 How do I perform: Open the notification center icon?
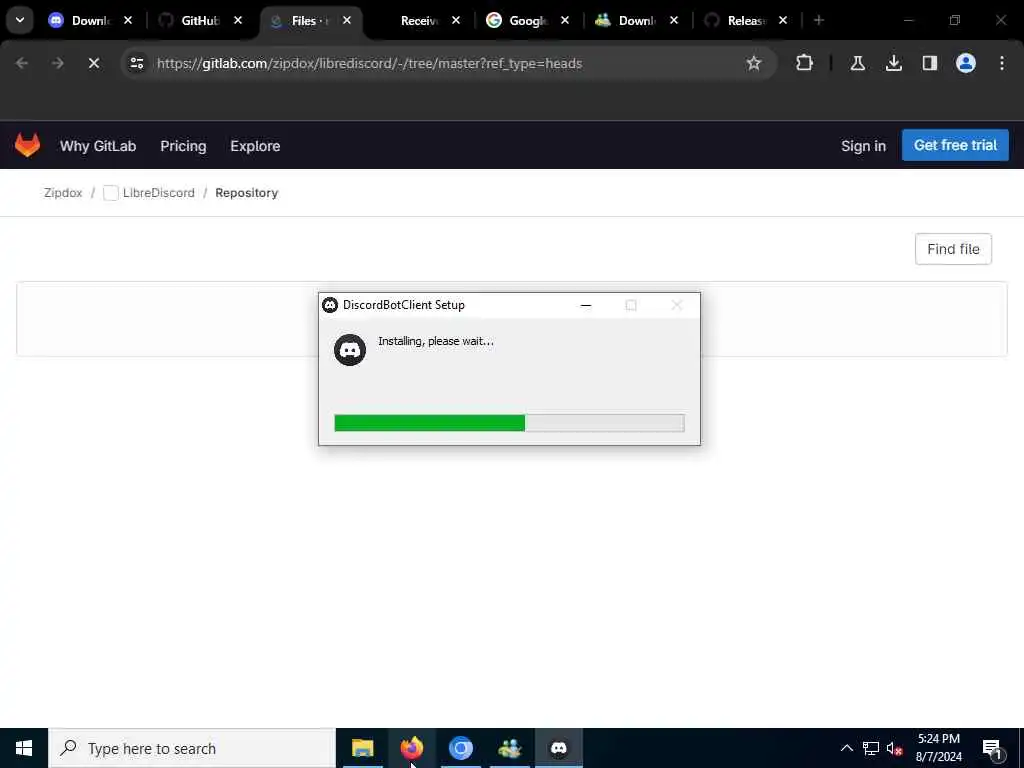pyautogui.click(x=993, y=749)
